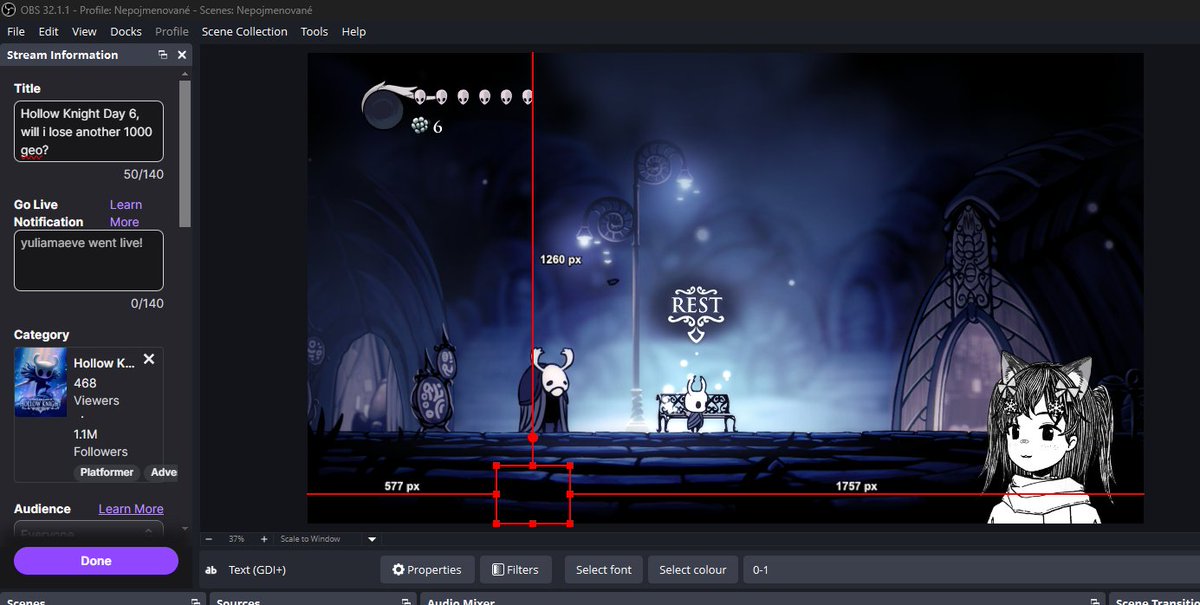The image size is (1200, 605).
Task: Remove the Hollow Knight category
Action: [149, 359]
